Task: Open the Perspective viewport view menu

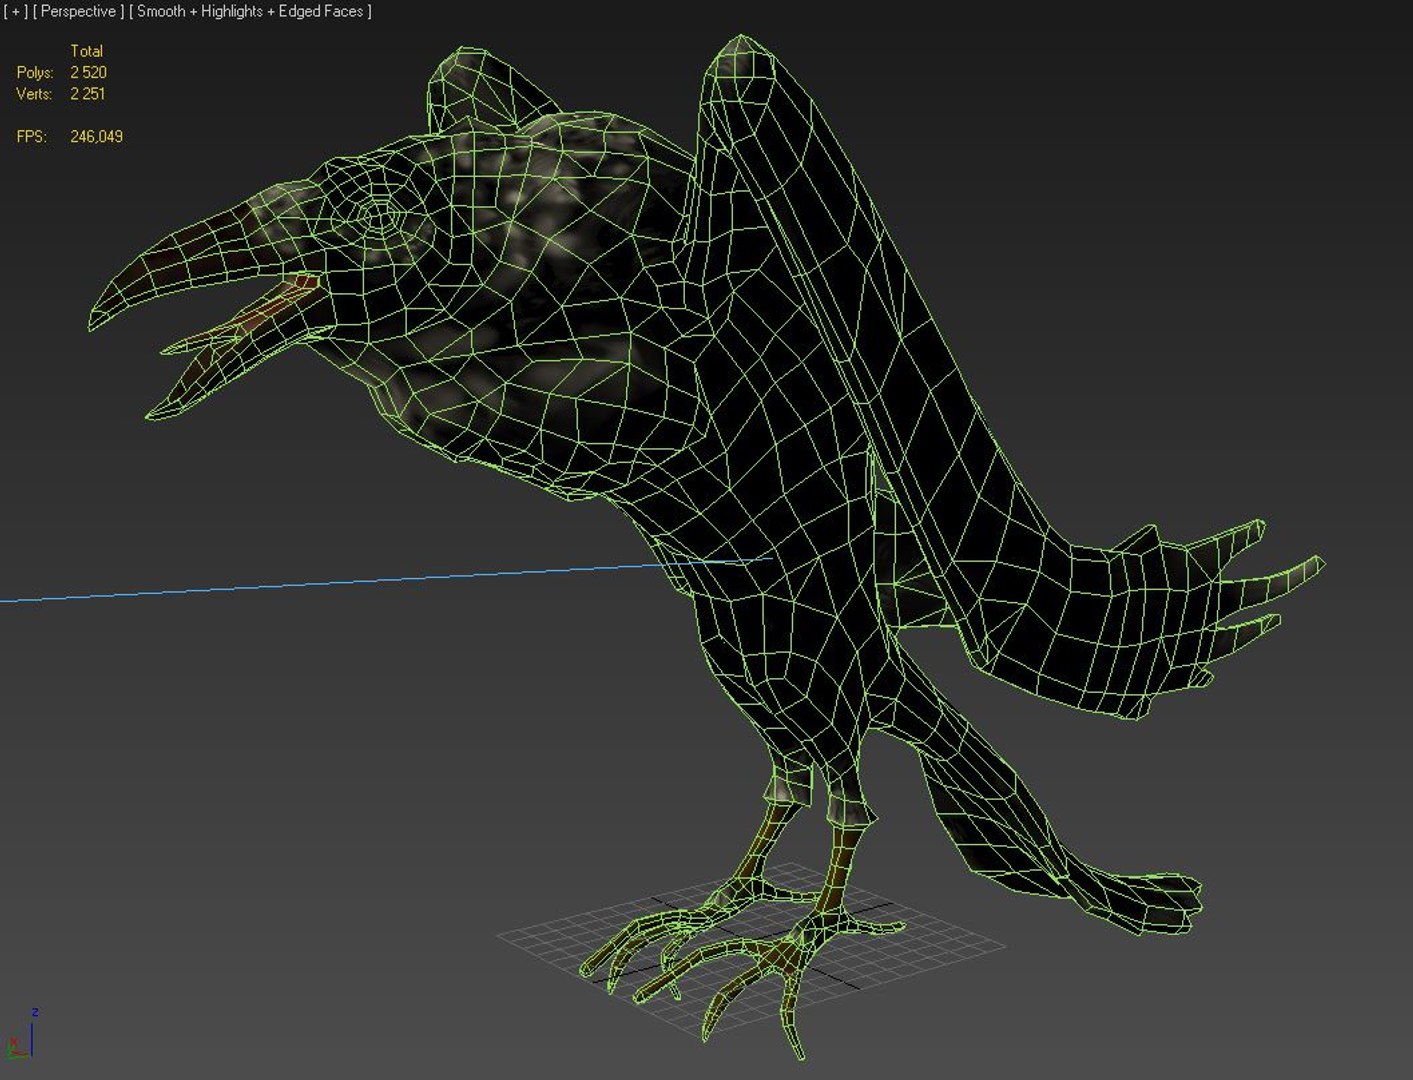Action: (x=78, y=12)
